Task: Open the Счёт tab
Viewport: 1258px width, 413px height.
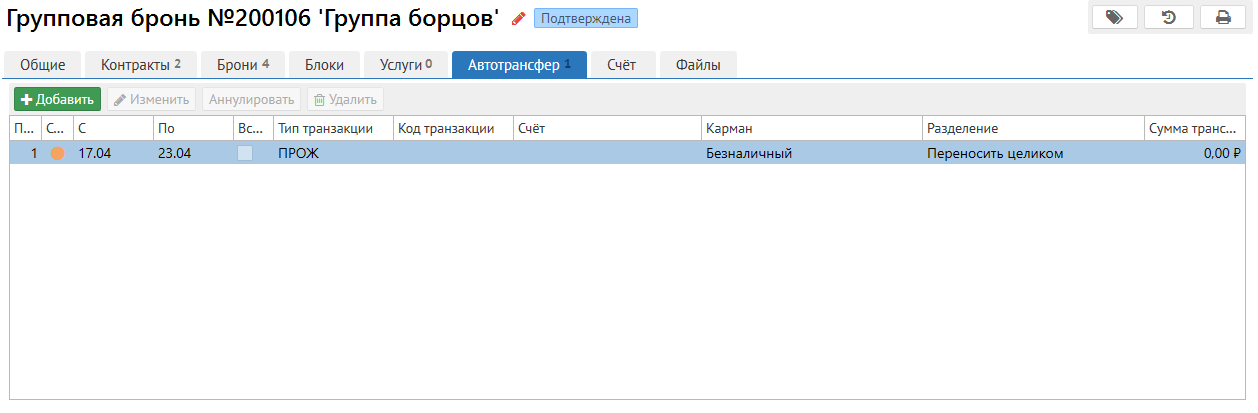Action: coord(622,65)
